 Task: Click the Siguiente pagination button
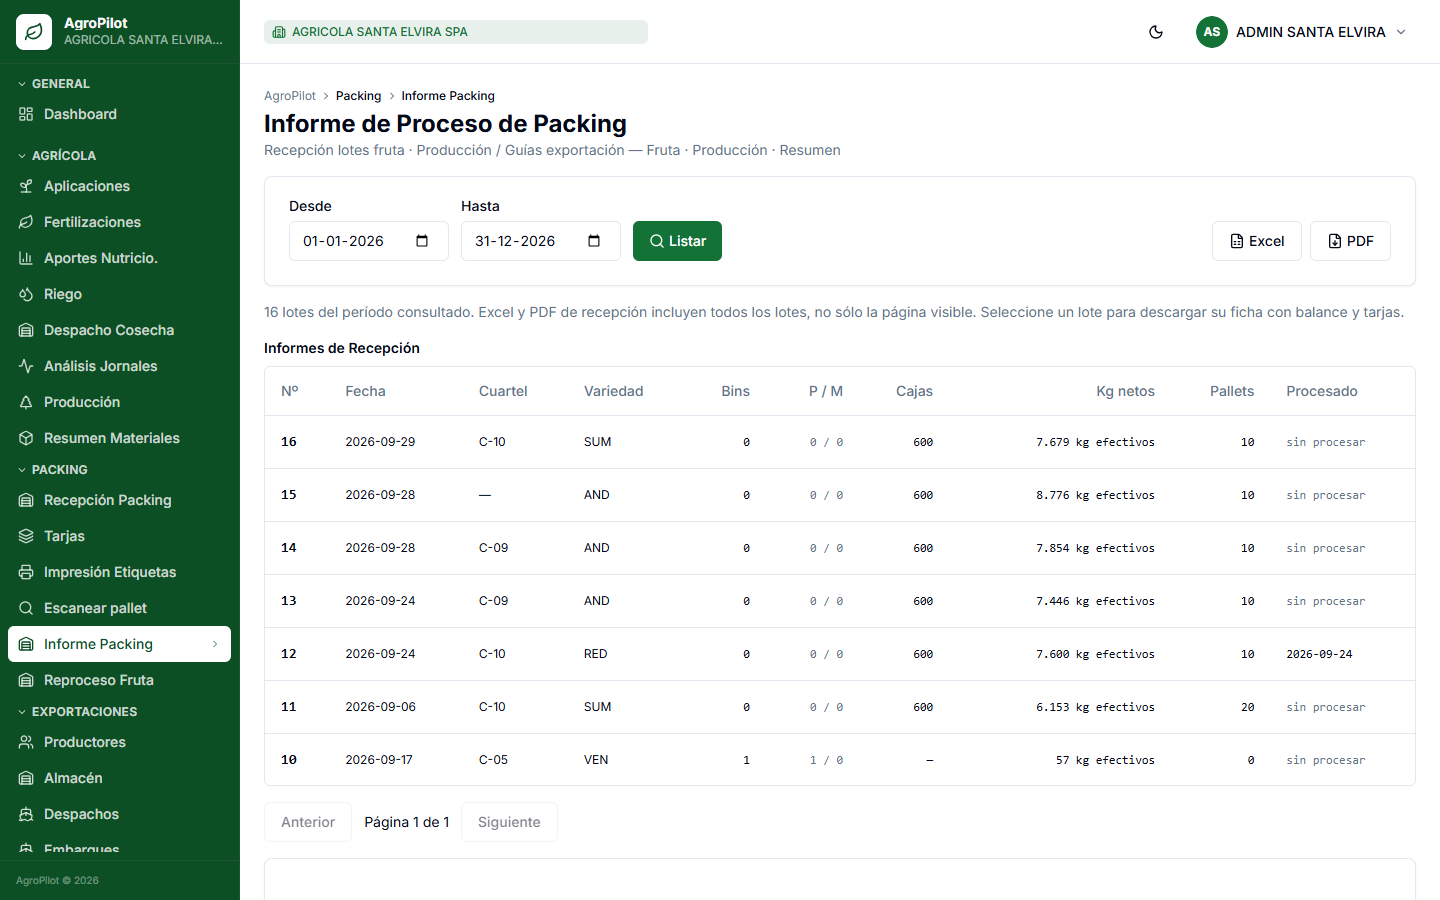(x=509, y=822)
